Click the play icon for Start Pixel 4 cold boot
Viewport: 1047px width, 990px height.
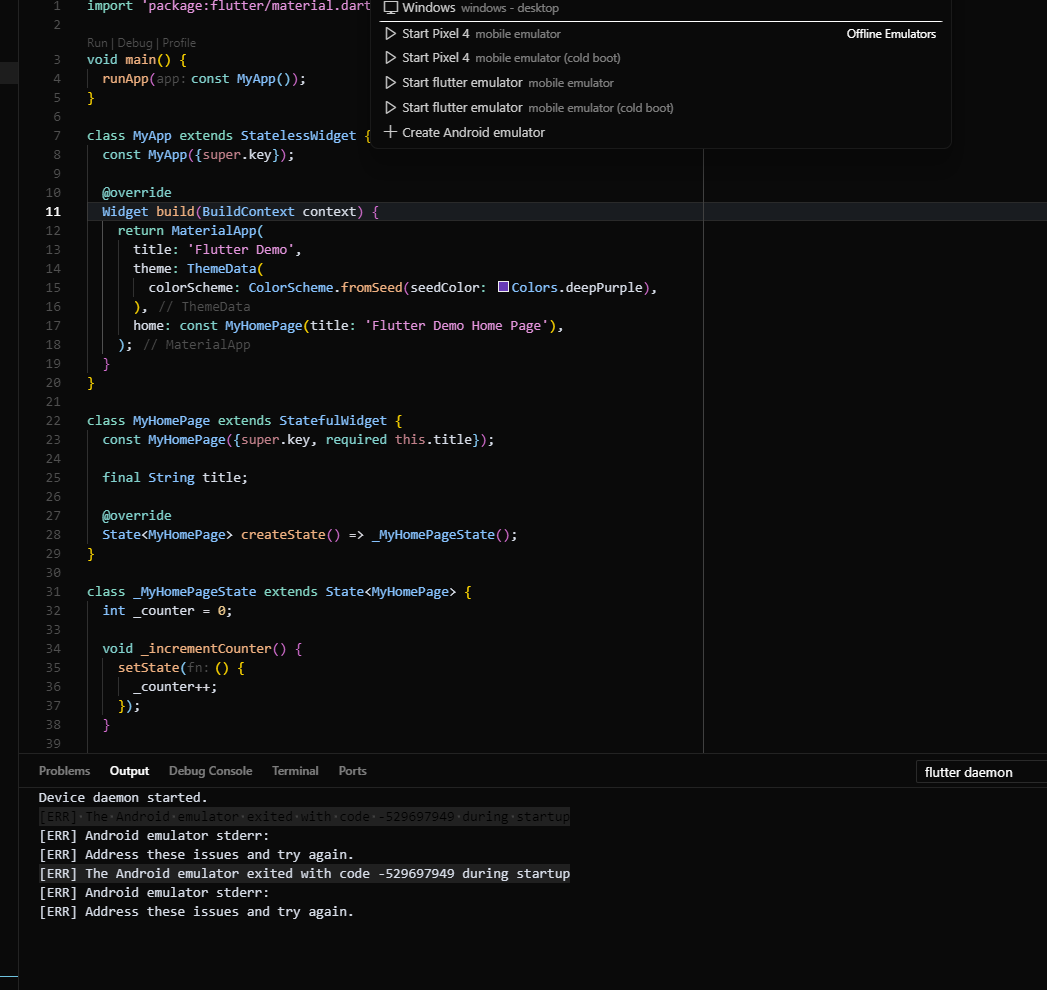point(391,58)
